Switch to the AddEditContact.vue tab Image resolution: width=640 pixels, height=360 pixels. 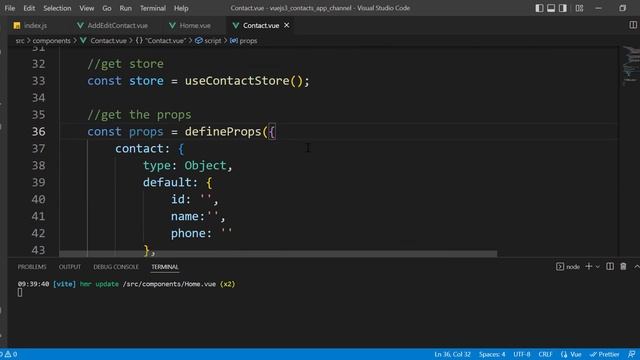click(x=118, y=25)
